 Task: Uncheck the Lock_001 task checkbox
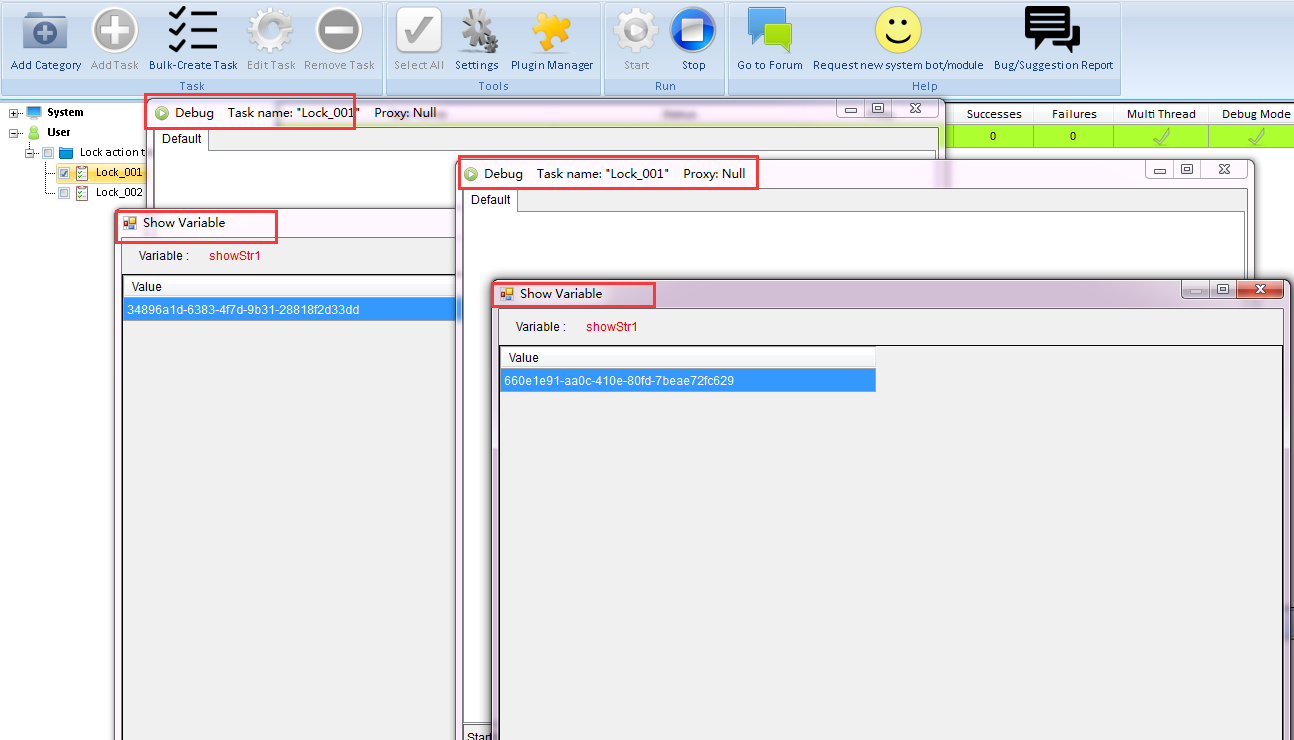pyautogui.click(x=64, y=173)
